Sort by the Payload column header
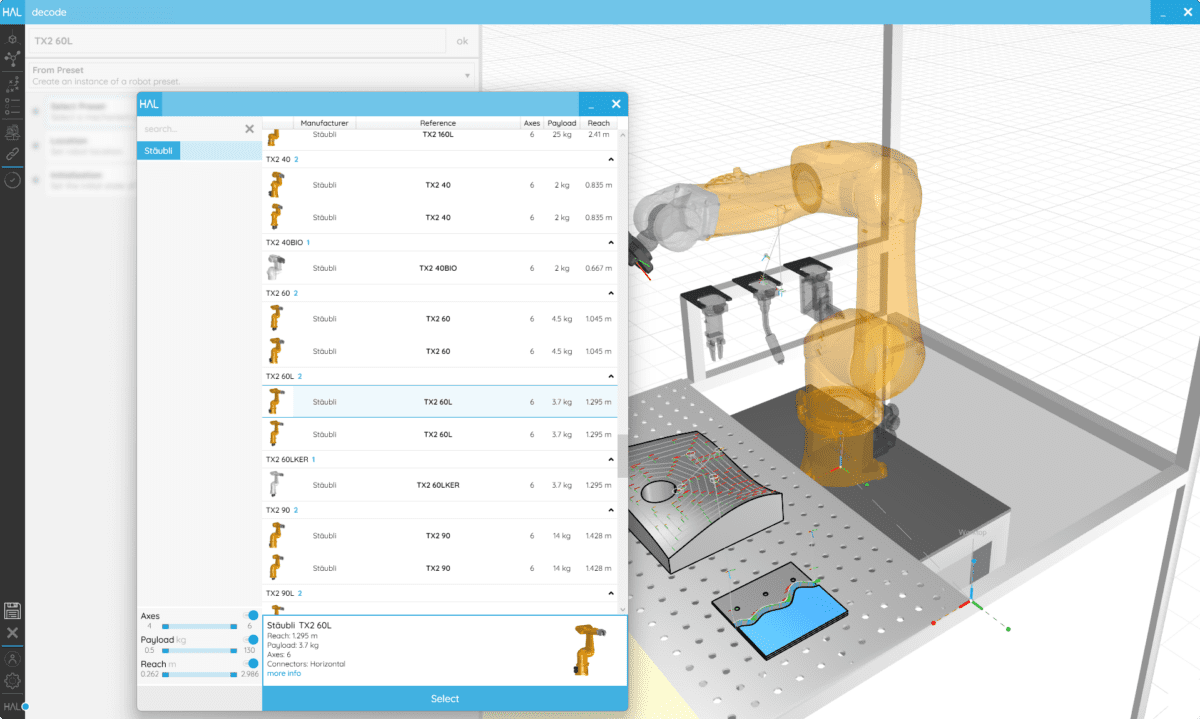 click(562, 123)
